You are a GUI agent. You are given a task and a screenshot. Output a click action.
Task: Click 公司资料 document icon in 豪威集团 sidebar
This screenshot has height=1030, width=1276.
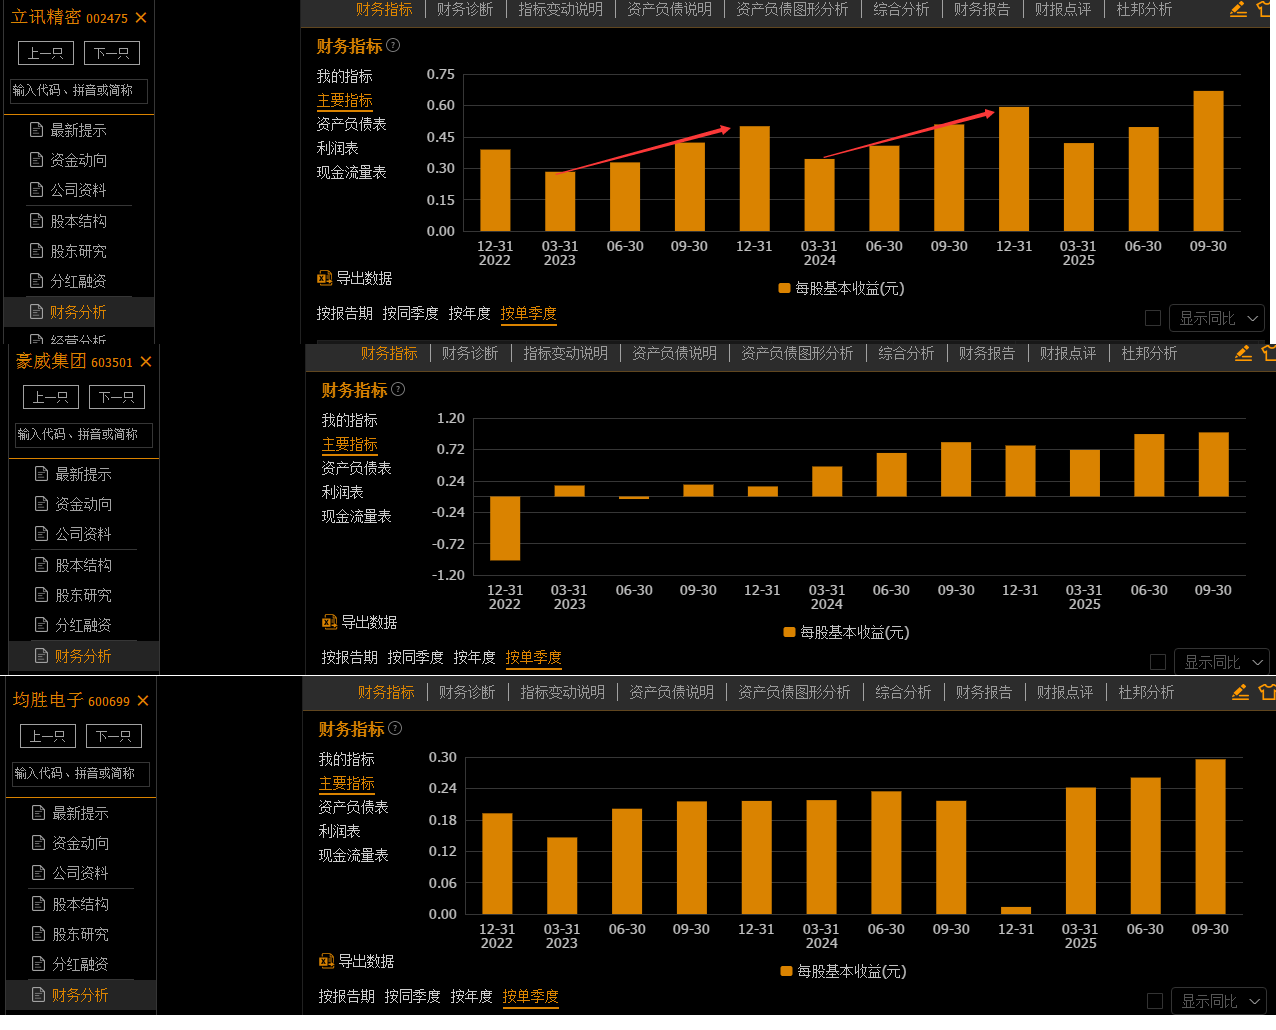[x=42, y=534]
